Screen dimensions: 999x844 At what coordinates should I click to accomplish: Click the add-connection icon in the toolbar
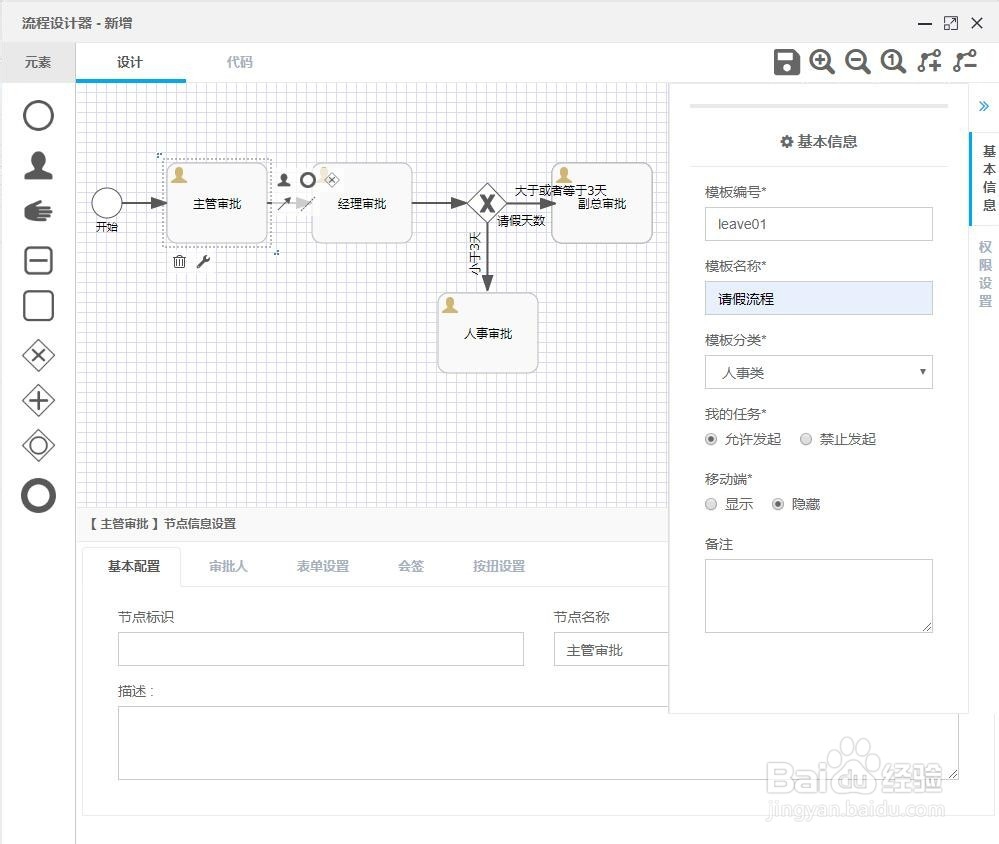[x=928, y=62]
